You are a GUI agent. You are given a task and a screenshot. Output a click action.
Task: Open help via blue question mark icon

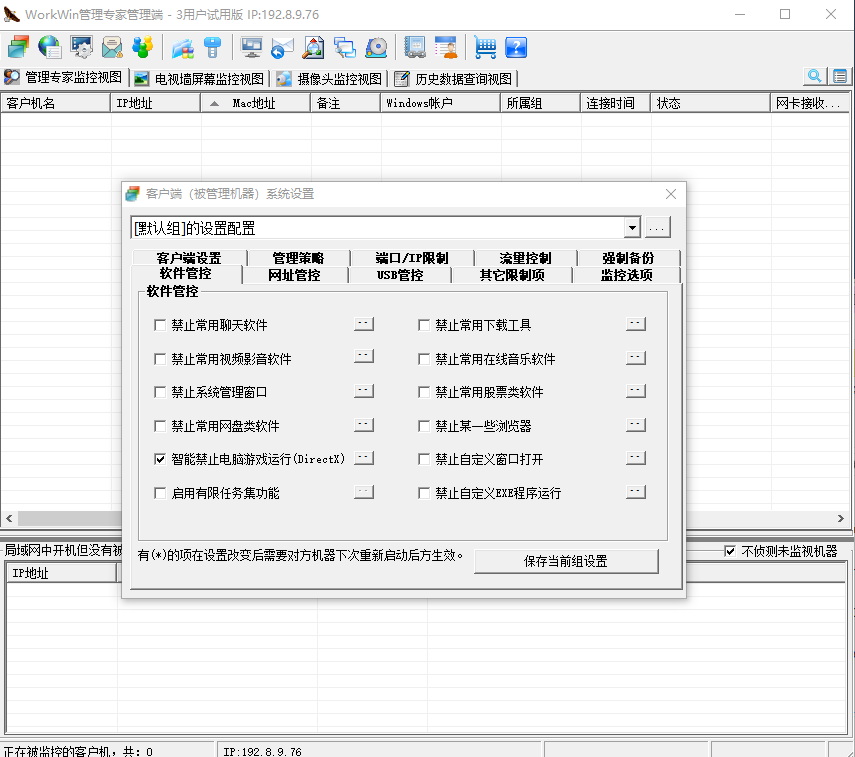point(515,47)
